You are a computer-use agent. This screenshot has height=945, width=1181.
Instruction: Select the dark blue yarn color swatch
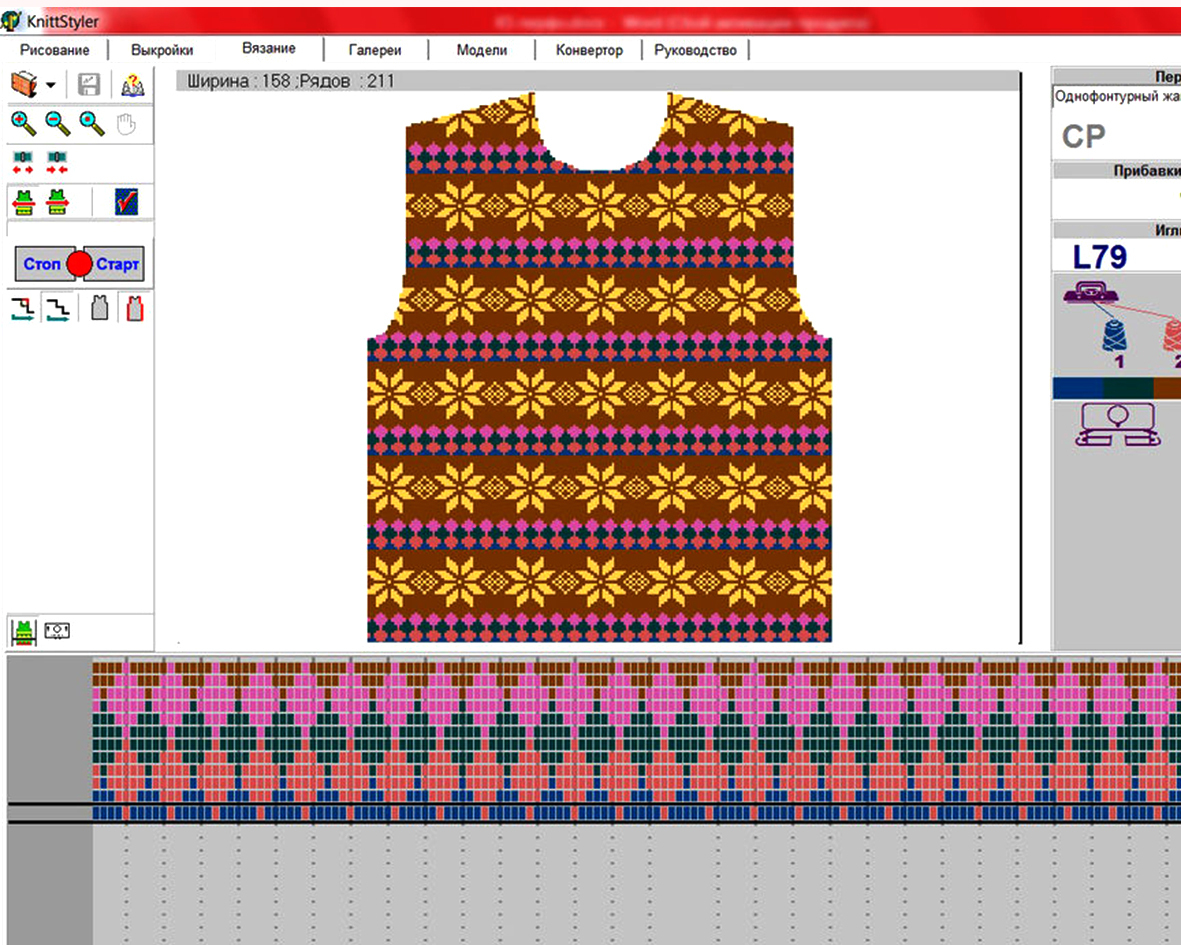click(x=1078, y=388)
